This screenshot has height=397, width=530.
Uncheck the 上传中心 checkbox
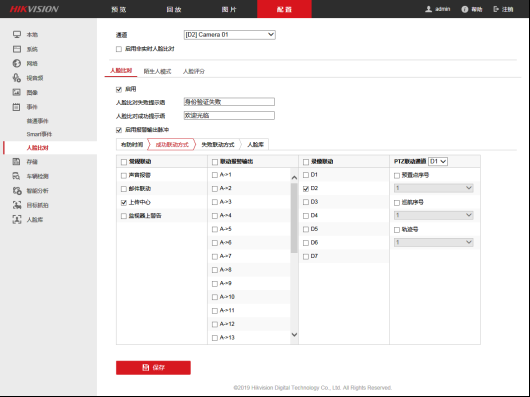click(x=124, y=203)
